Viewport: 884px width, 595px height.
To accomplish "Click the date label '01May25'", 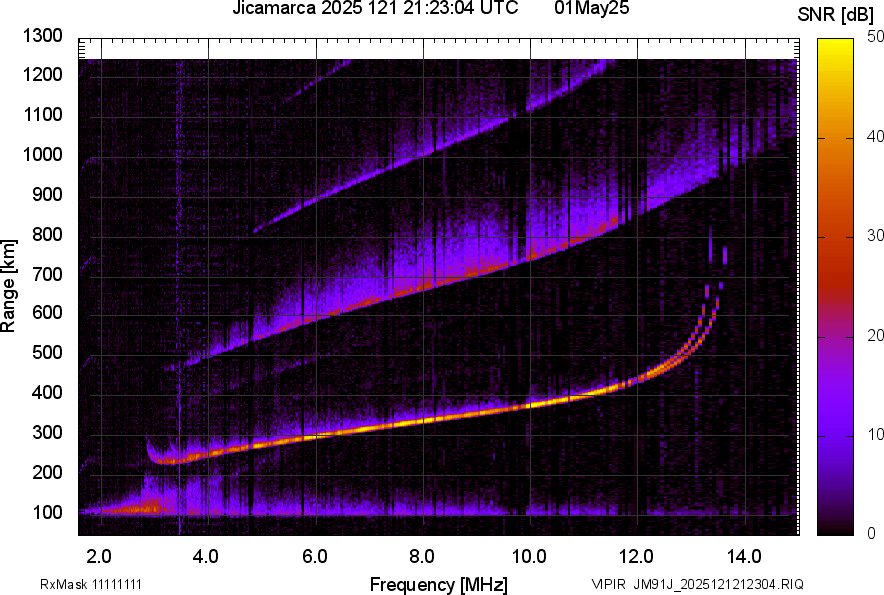I will (x=591, y=8).
